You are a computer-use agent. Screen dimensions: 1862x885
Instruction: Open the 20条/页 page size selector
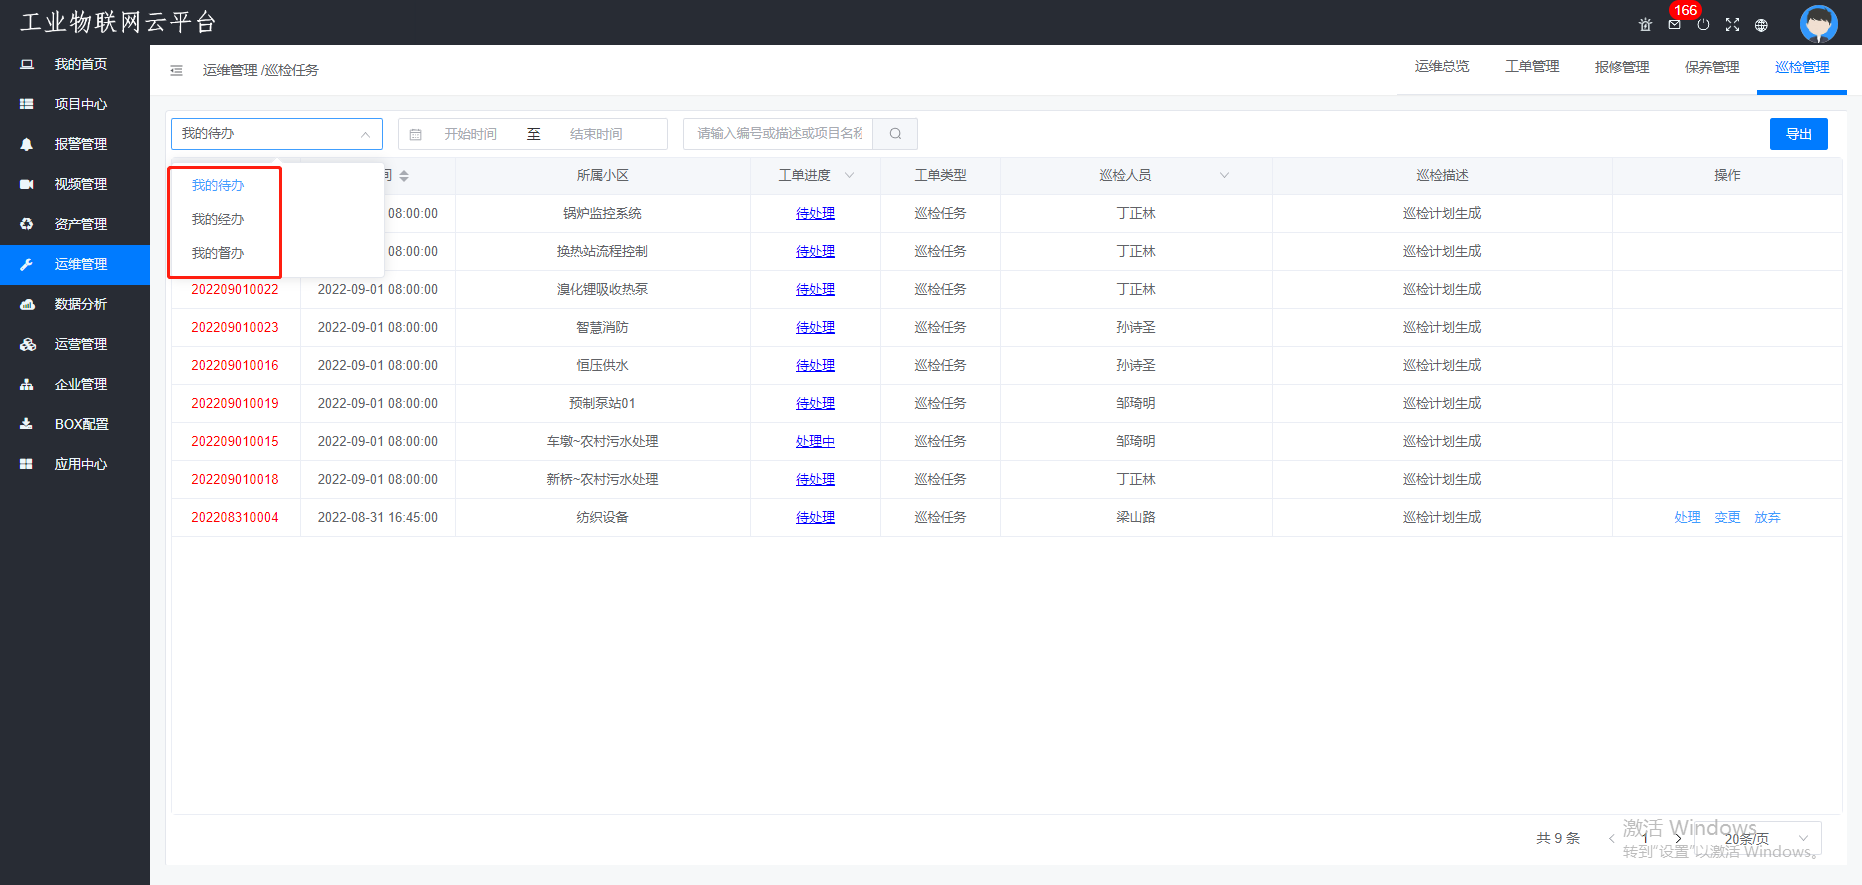click(1766, 838)
